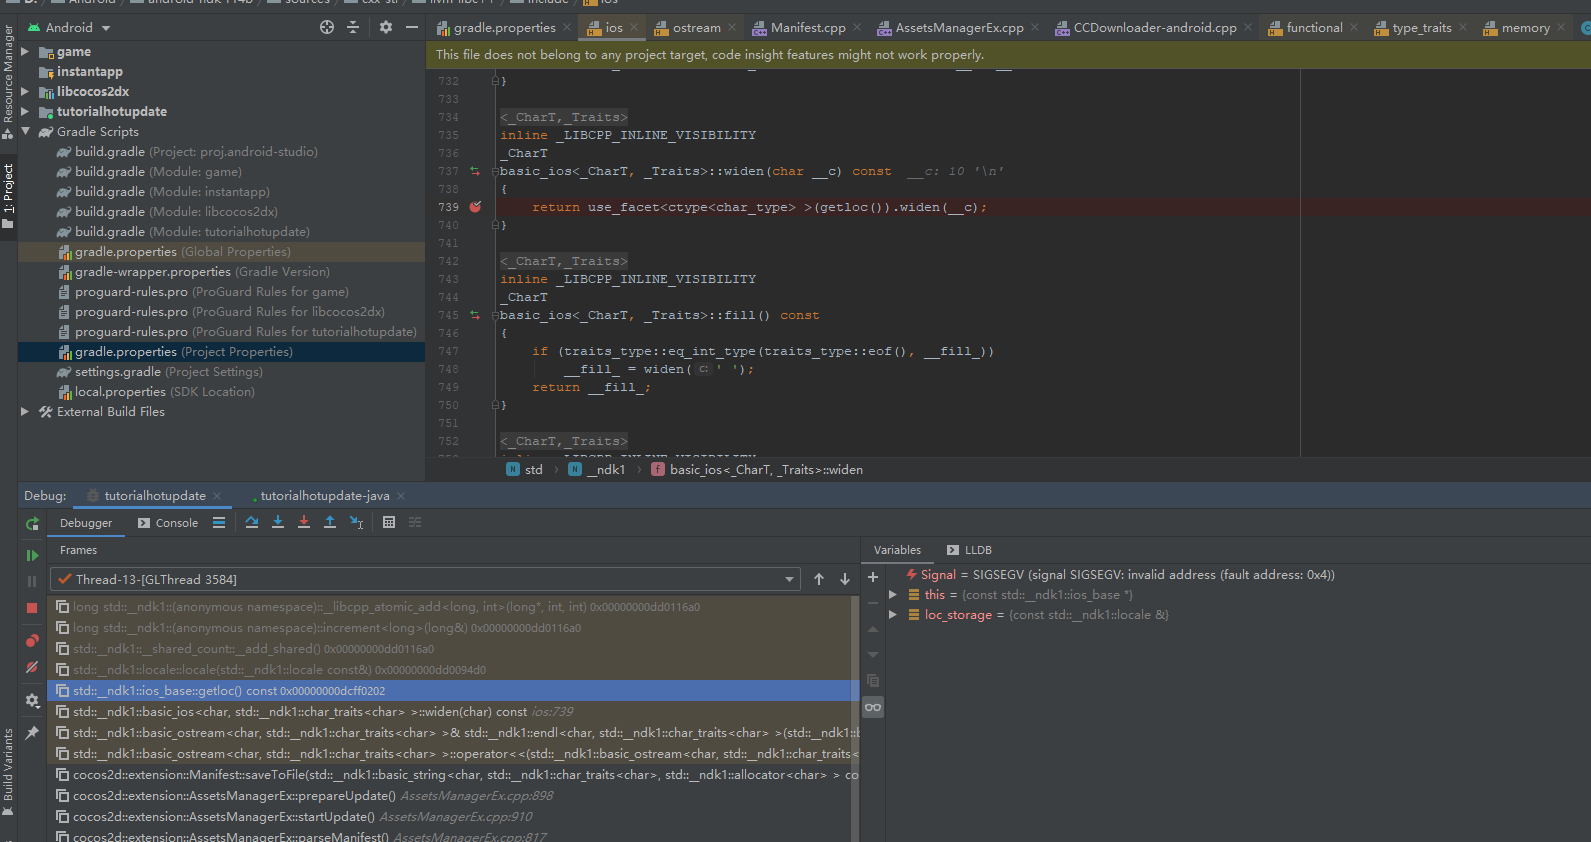Locate current file with crosshair icon
Screen dimensions: 1591x842
(x=327, y=27)
